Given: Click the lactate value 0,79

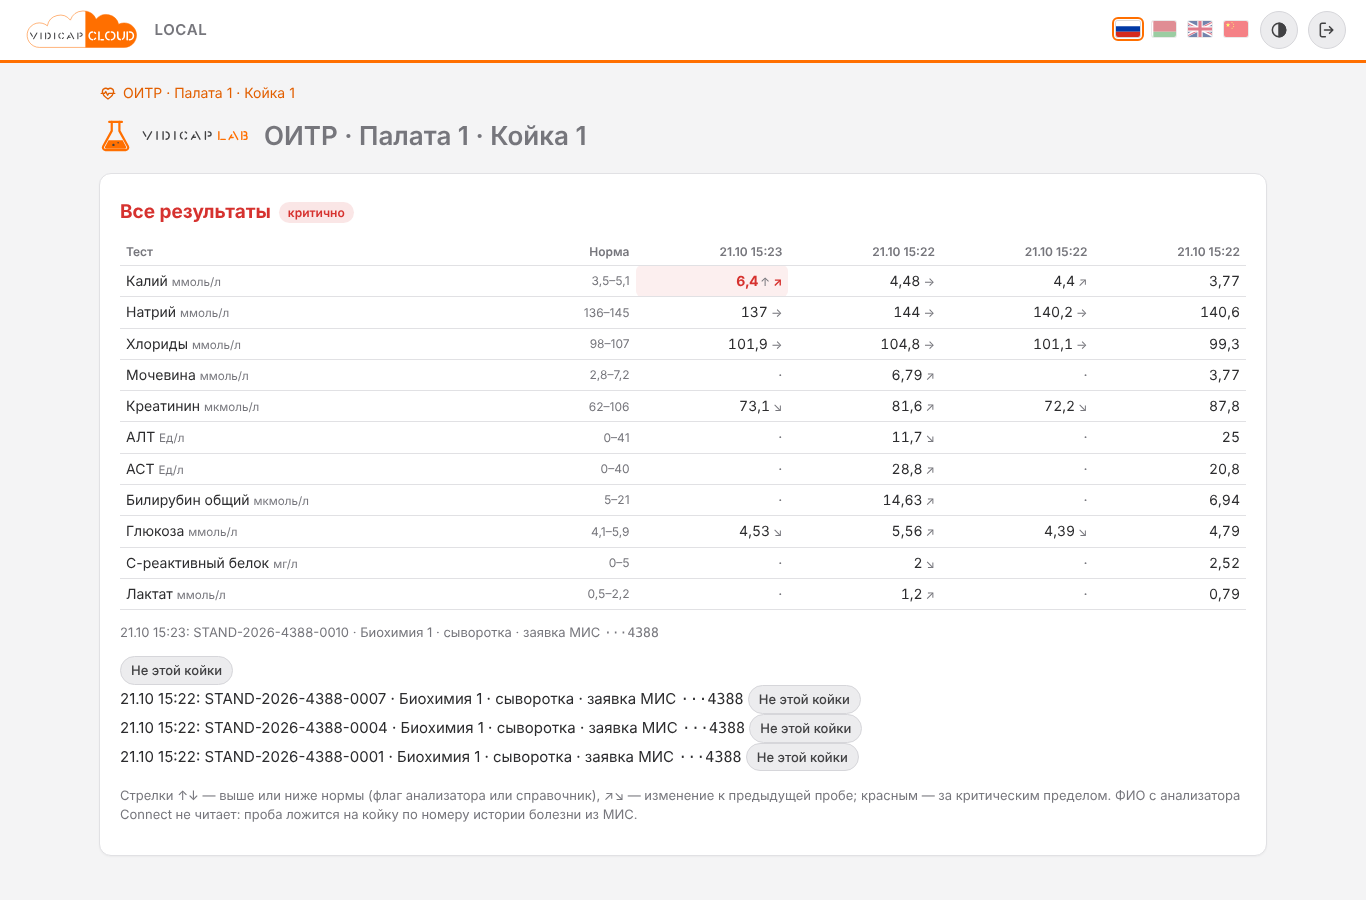Looking at the screenshot, I should point(1224,594).
